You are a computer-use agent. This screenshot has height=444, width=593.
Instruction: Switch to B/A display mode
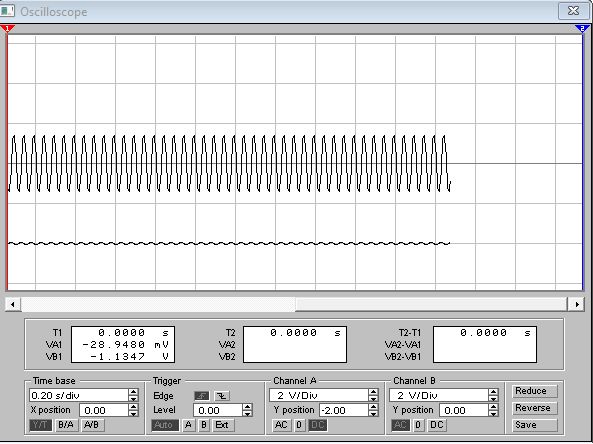66,425
